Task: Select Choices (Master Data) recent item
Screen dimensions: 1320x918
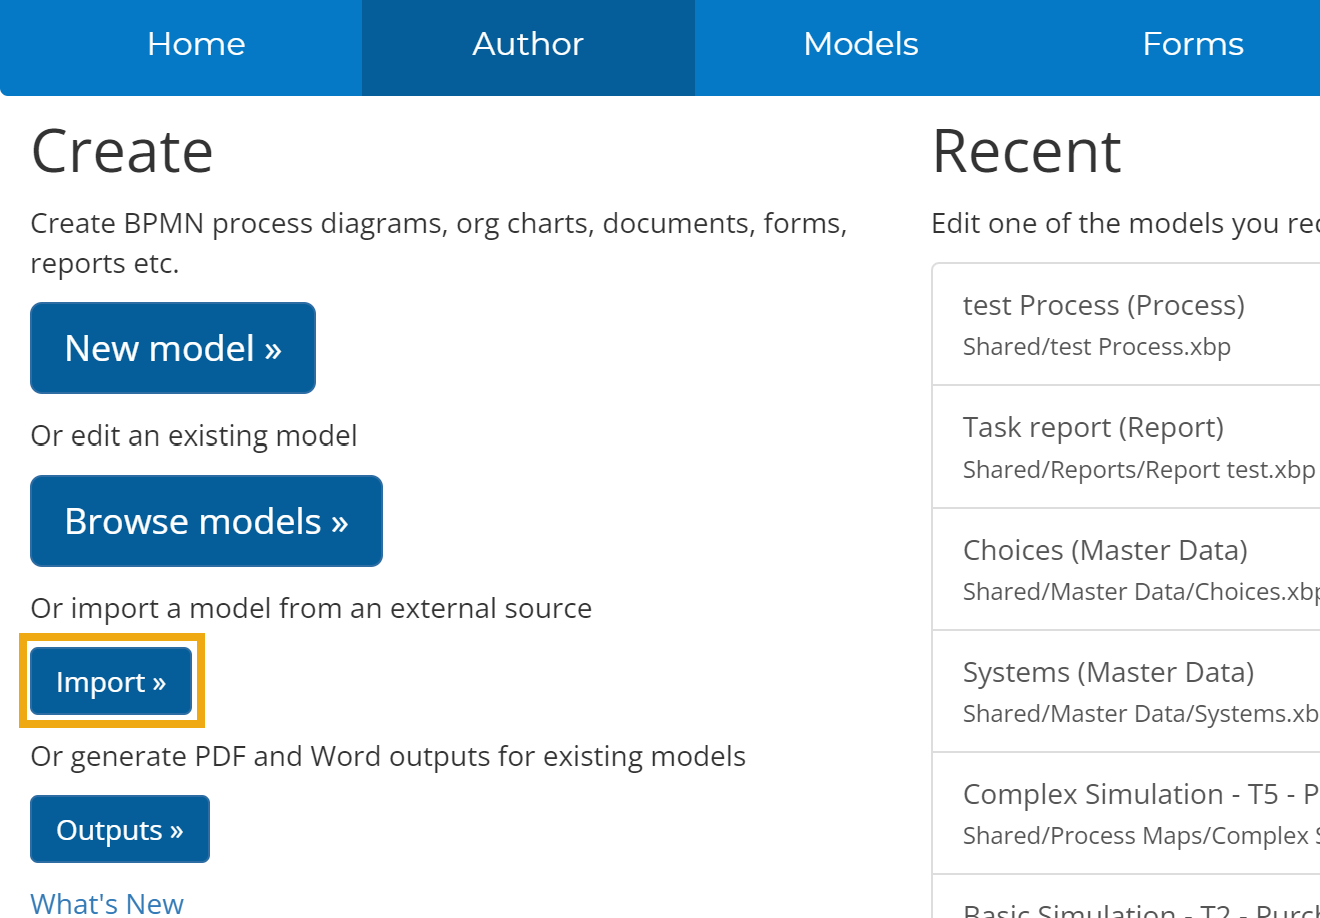Action: 1105,550
